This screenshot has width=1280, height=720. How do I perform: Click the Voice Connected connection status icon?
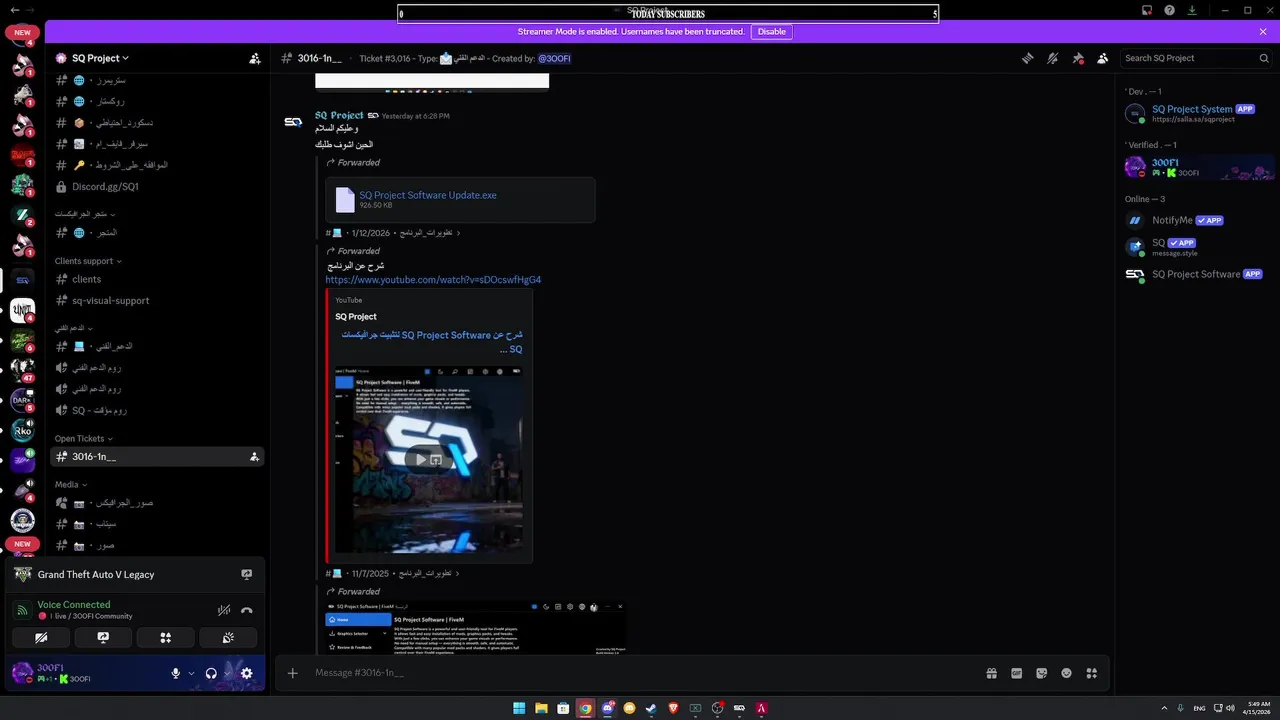[22, 610]
